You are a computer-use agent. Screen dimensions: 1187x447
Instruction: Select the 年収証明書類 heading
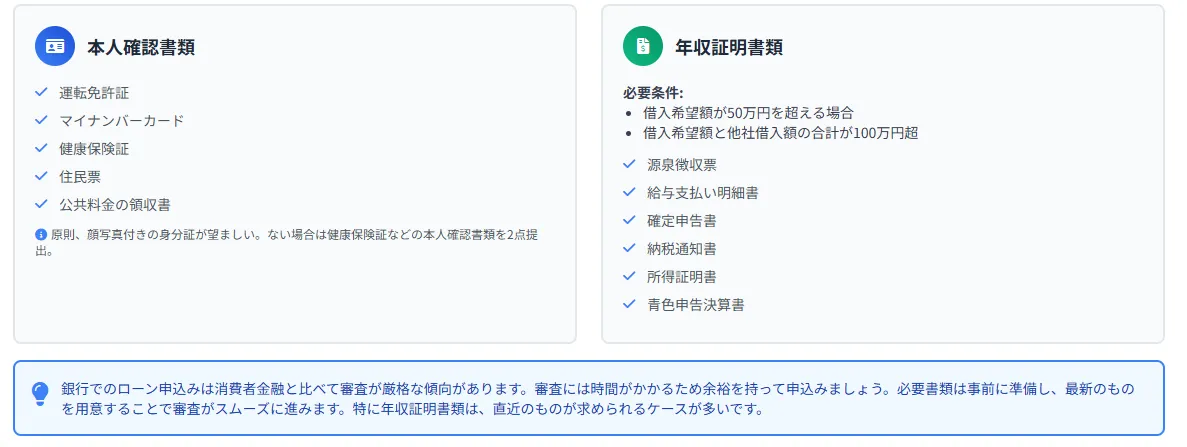[x=729, y=47]
